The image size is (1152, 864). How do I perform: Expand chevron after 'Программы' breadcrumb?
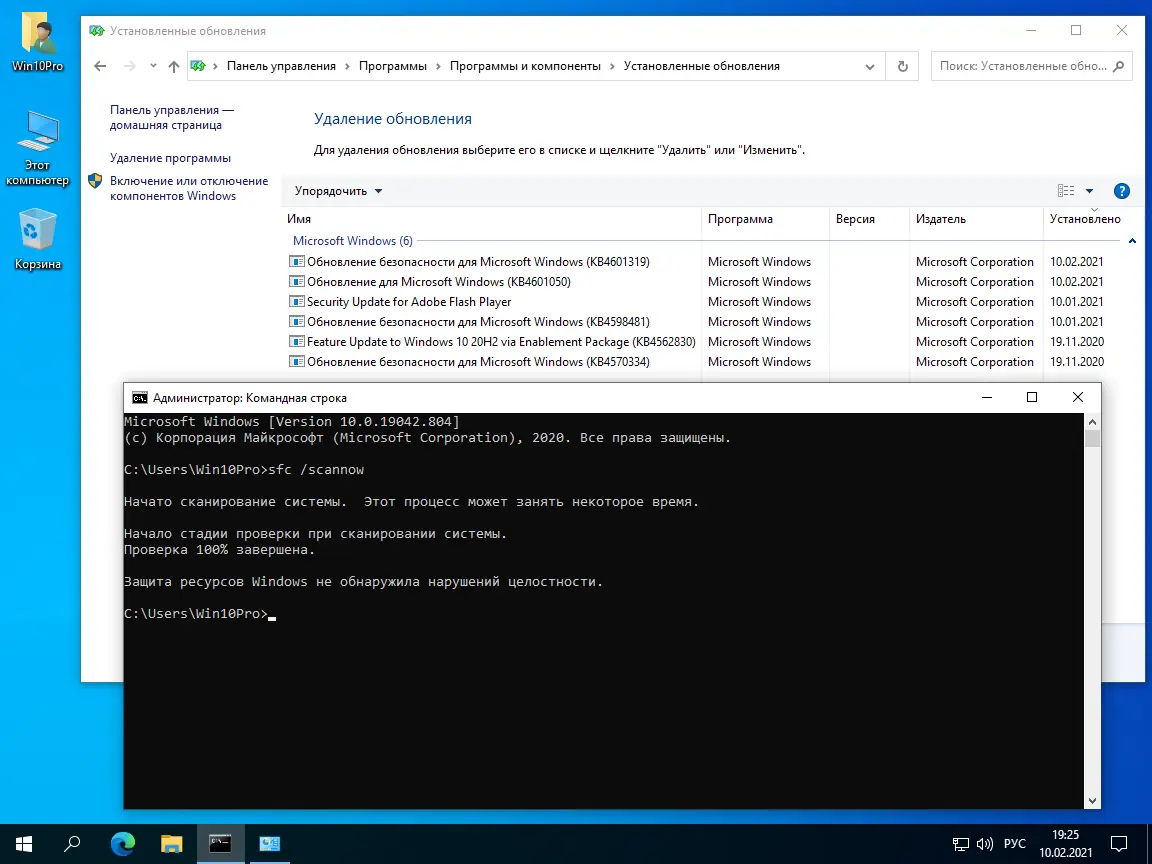point(439,66)
